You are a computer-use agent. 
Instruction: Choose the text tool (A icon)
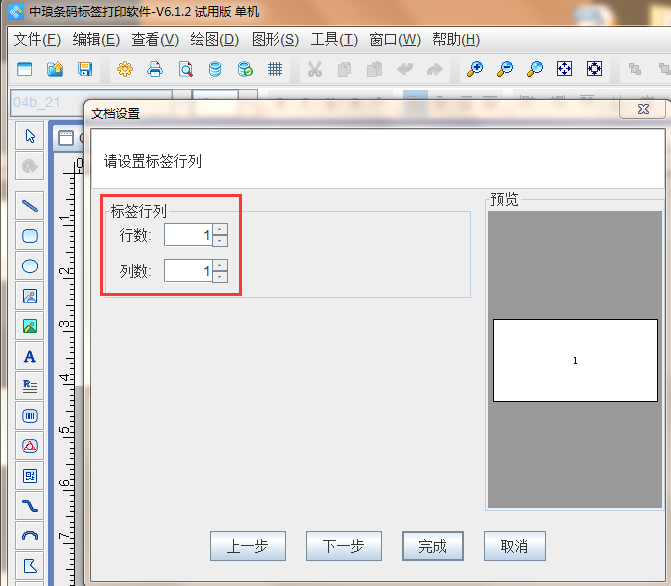30,356
